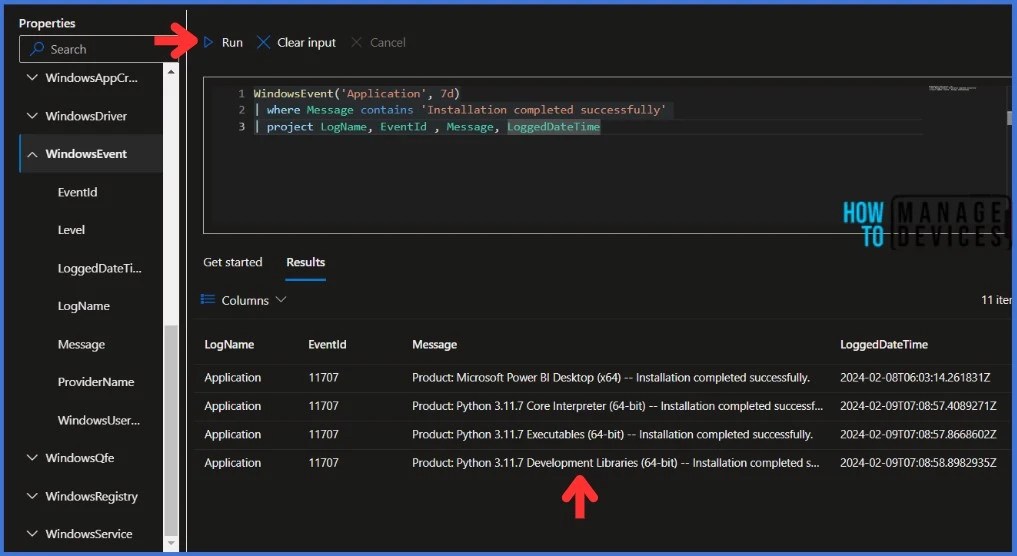Click the Cancel button label
1017x556 pixels.
(x=388, y=42)
